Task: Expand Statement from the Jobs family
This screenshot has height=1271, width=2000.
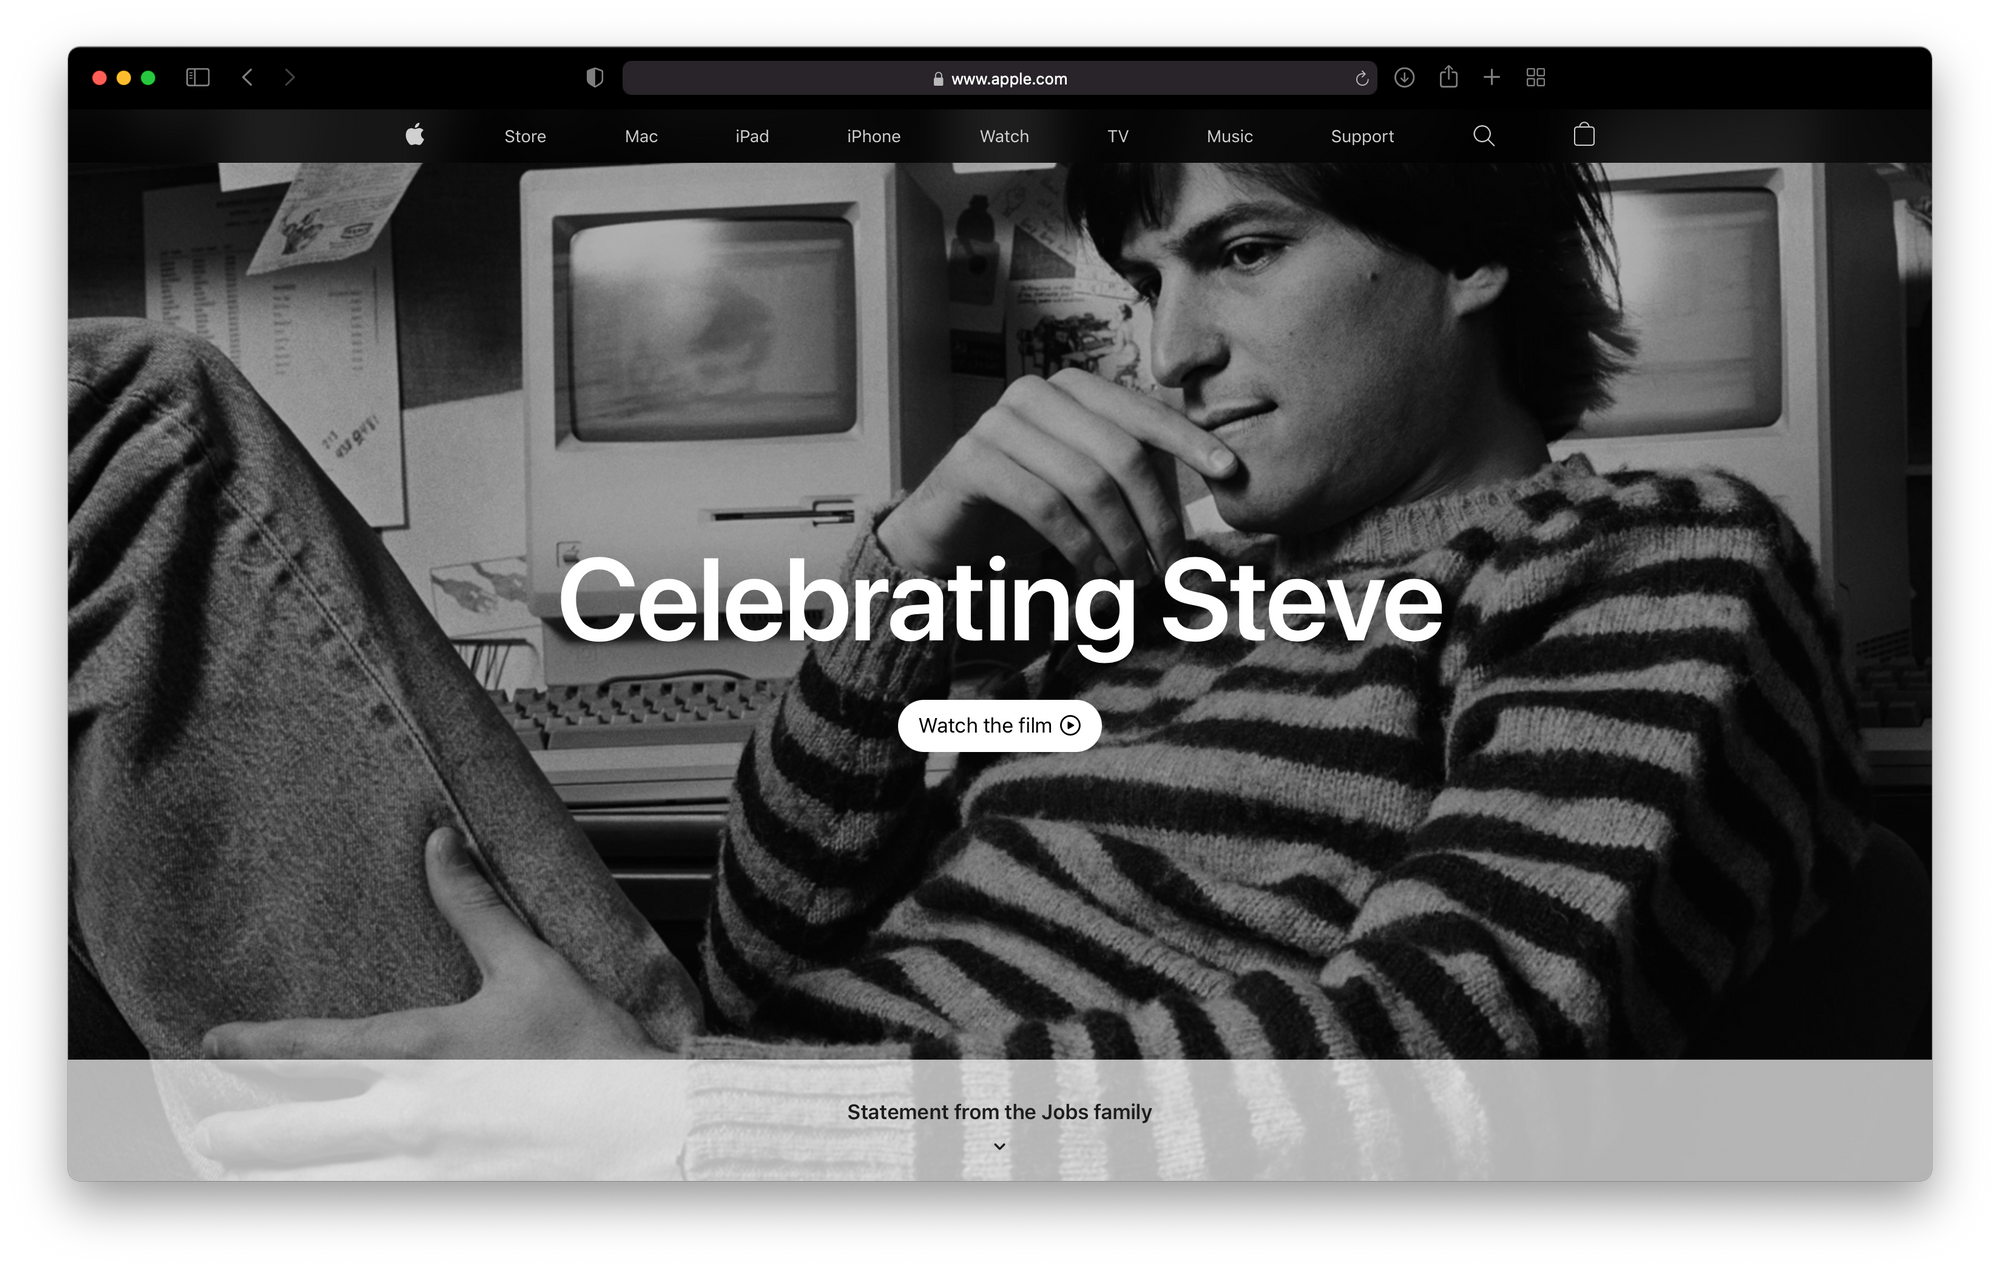Action: tap(999, 1112)
